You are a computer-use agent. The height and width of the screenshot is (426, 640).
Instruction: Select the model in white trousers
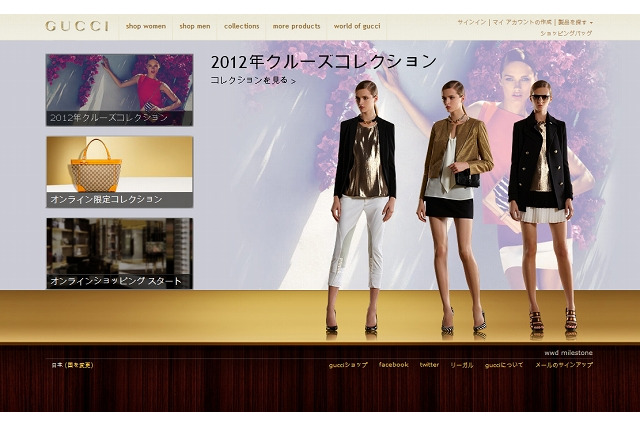click(364, 206)
